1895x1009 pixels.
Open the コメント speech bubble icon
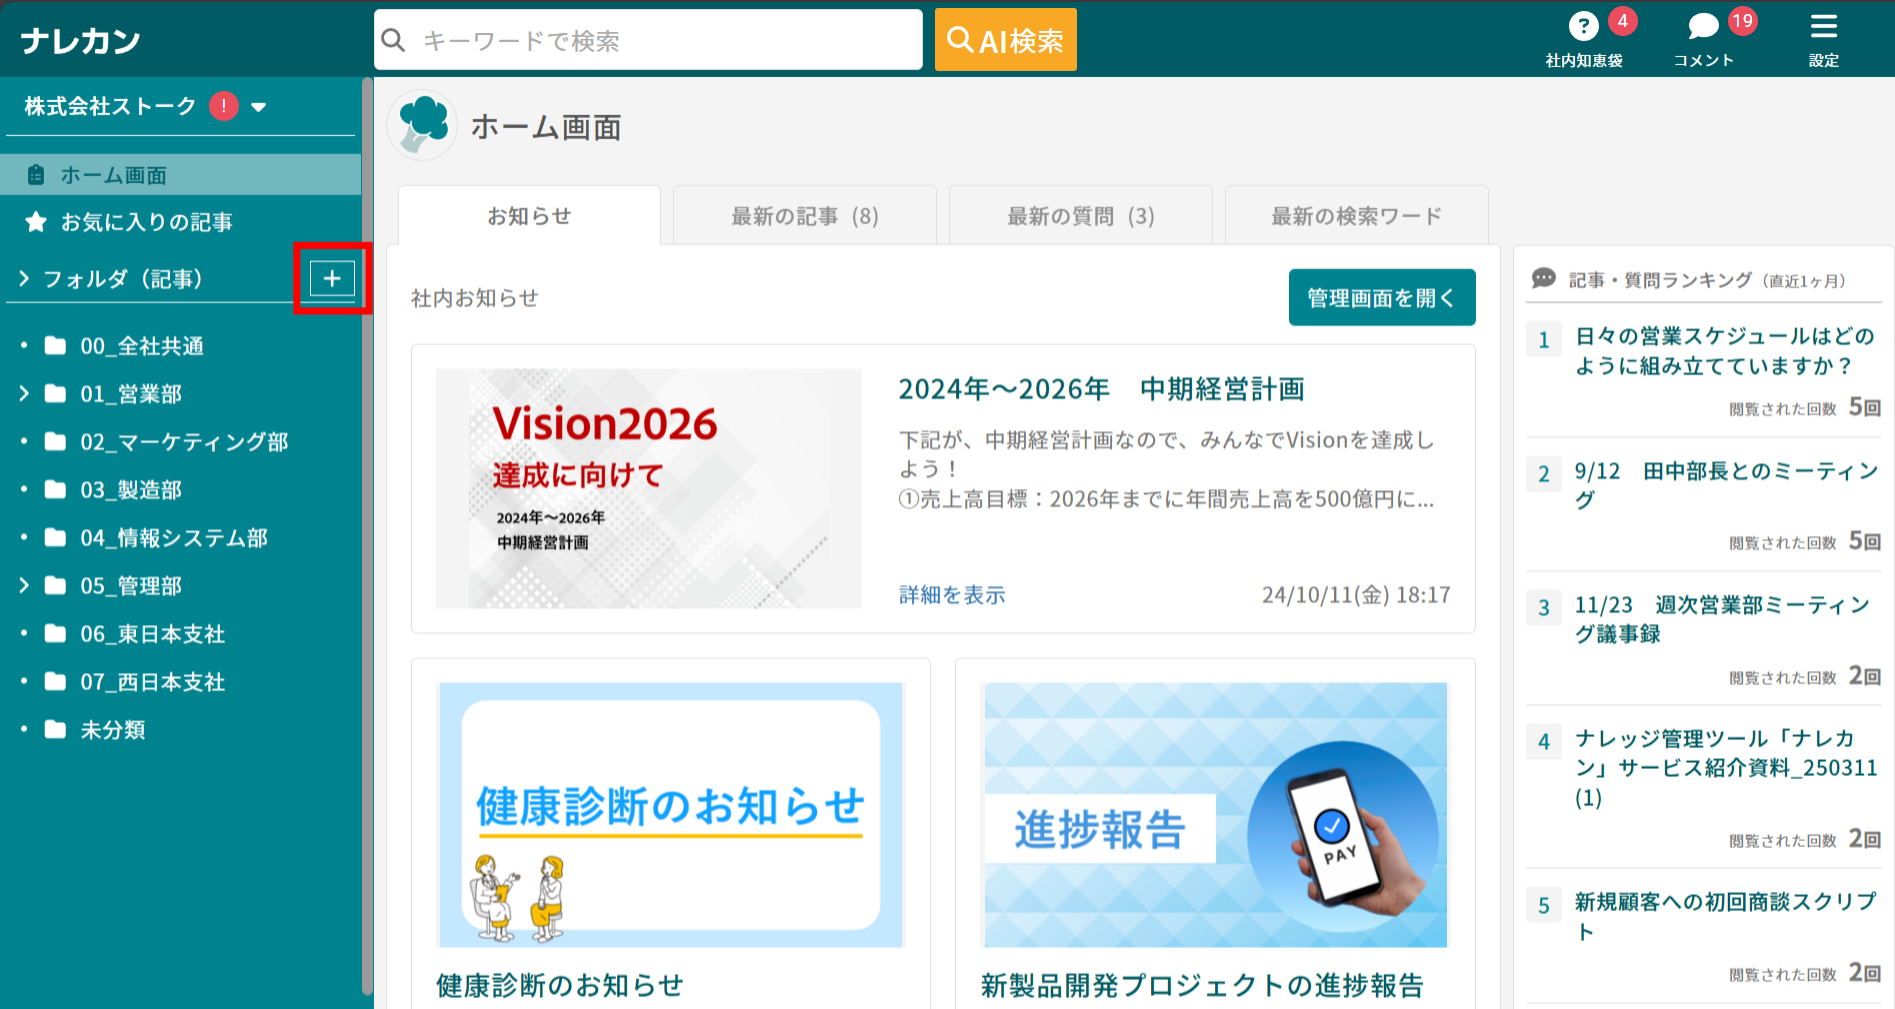(1702, 27)
